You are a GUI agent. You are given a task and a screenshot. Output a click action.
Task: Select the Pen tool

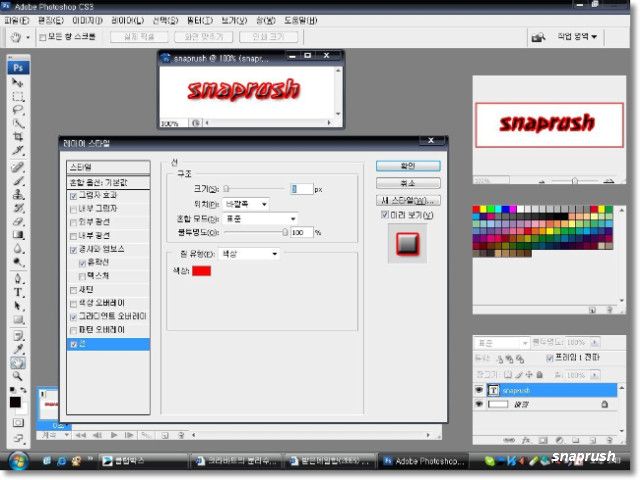click(18, 279)
